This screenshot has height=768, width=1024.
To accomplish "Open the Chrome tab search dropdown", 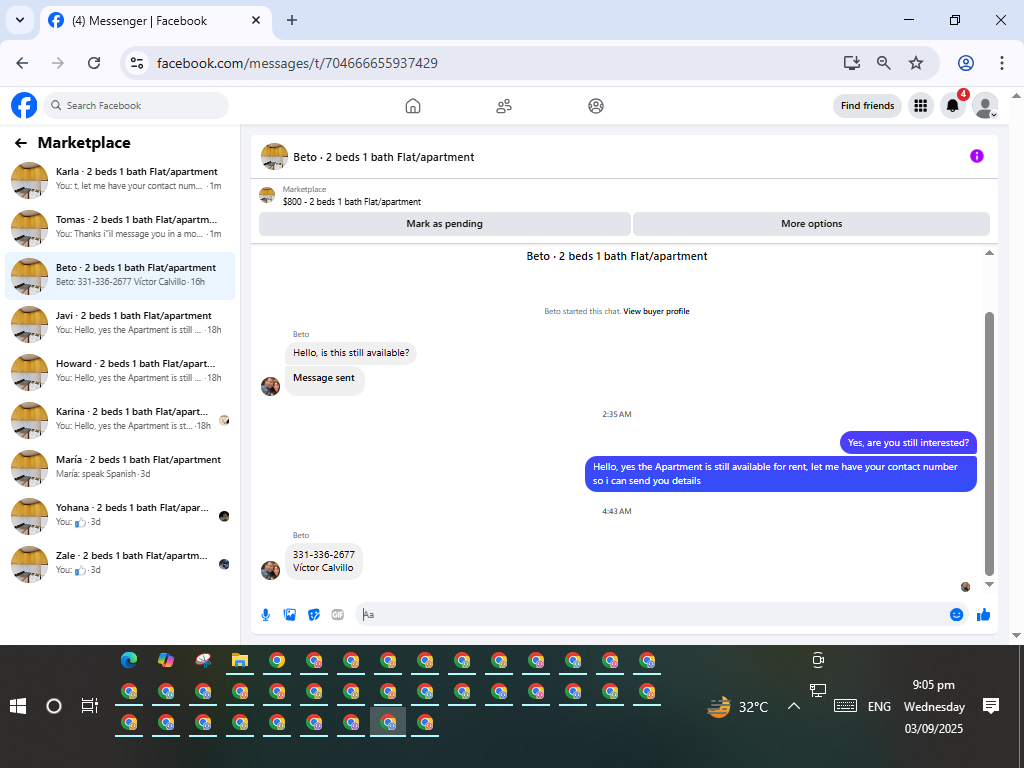I will point(20,20).
